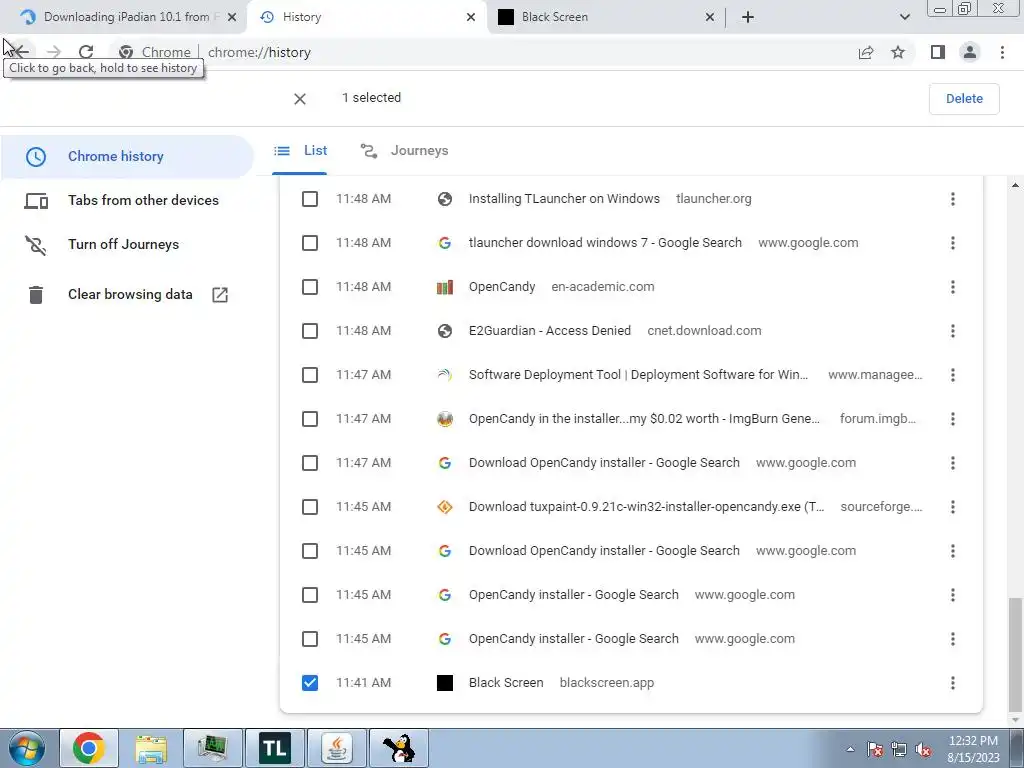The image size is (1024, 768).
Task: Check the OpenCandy en-academic.com entry
Action: 310,287
